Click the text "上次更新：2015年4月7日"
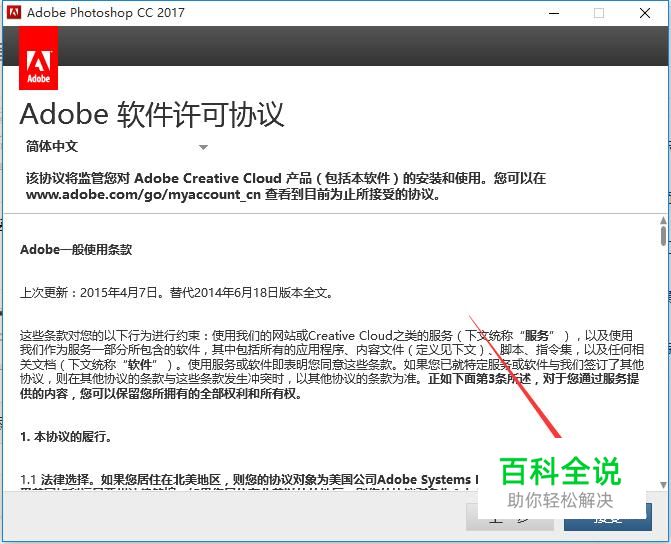This screenshot has width=671, height=544. (89, 293)
